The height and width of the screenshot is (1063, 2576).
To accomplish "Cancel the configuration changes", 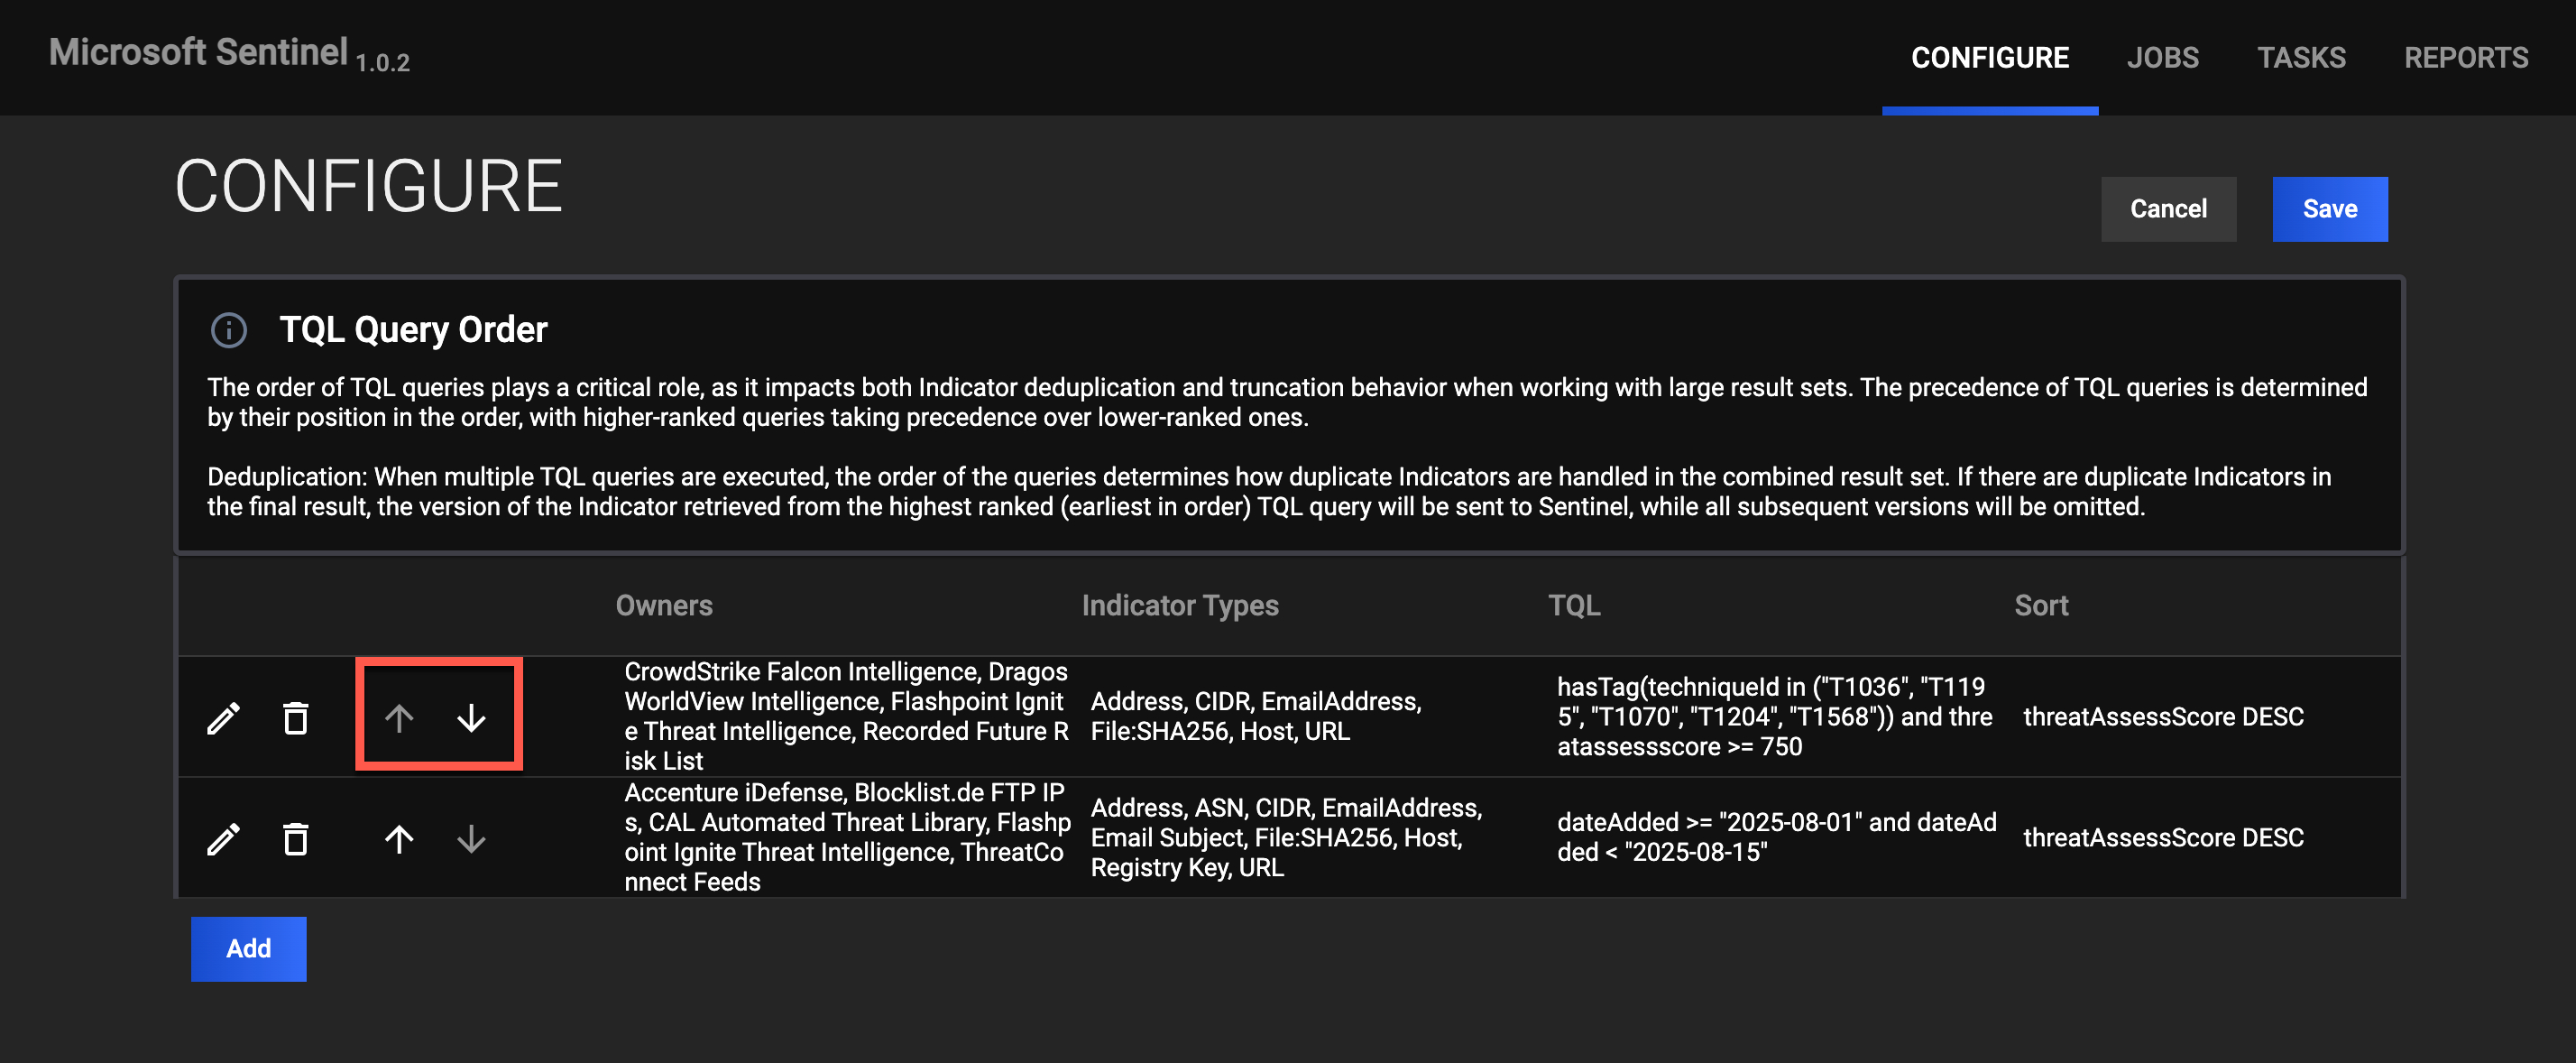I will click(x=2169, y=208).
